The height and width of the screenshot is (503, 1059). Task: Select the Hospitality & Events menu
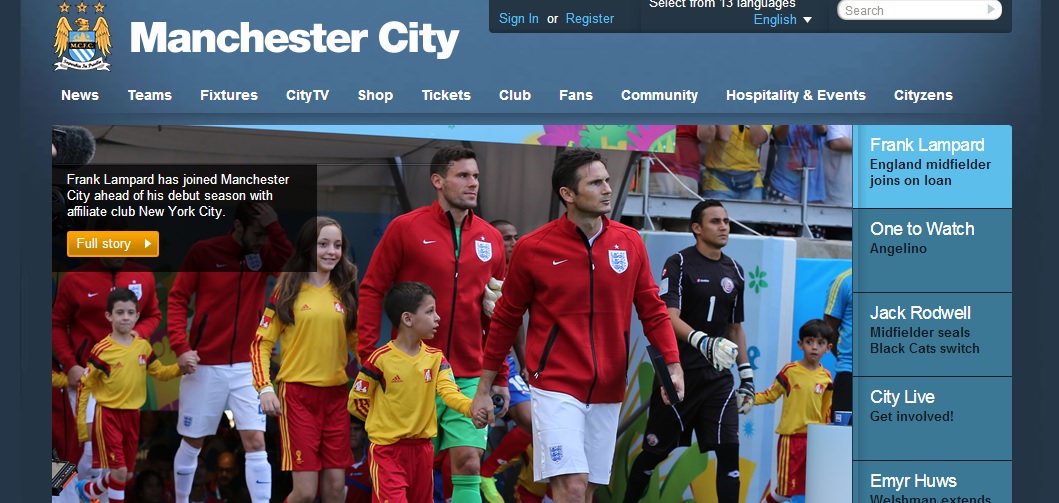(x=796, y=95)
